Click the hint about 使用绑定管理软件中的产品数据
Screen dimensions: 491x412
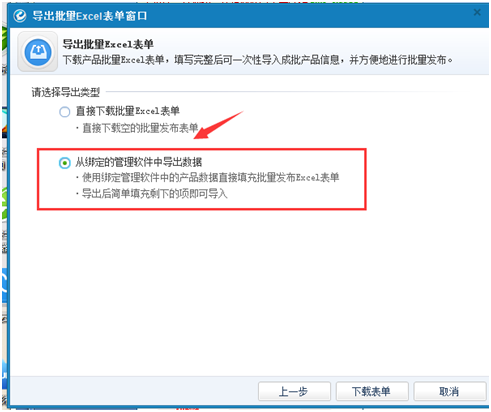pyautogui.click(x=210, y=178)
